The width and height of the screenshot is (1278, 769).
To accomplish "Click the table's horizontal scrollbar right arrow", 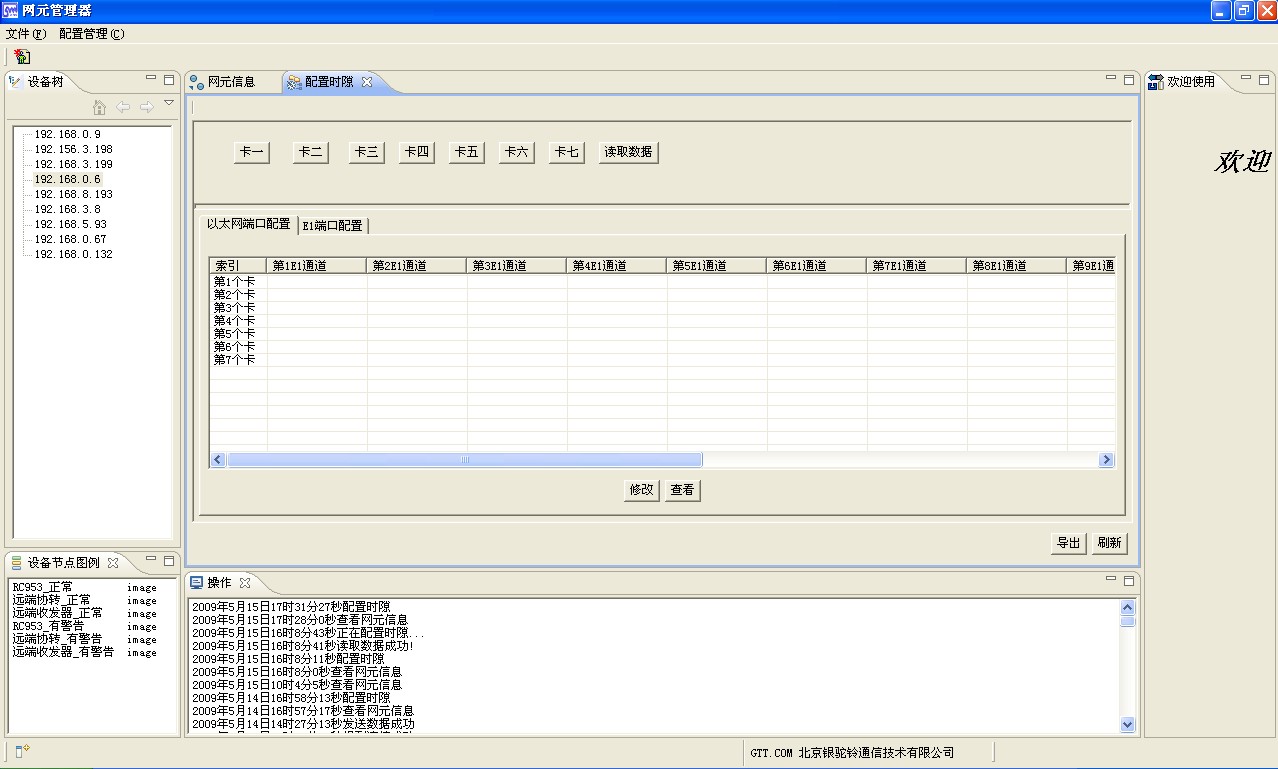I will (1106, 460).
